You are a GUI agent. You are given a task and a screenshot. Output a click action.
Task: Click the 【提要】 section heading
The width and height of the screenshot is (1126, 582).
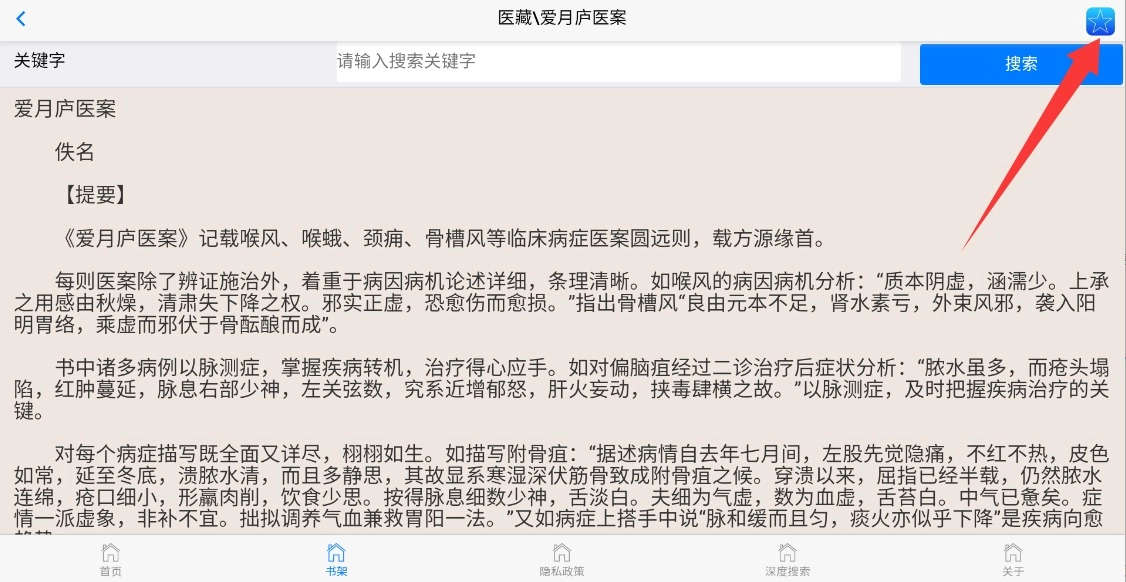tap(95, 195)
